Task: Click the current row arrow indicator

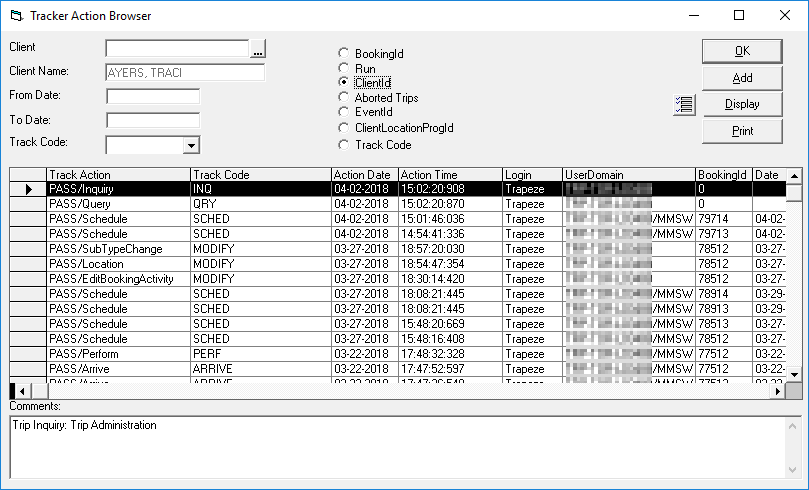Action: [x=28, y=189]
